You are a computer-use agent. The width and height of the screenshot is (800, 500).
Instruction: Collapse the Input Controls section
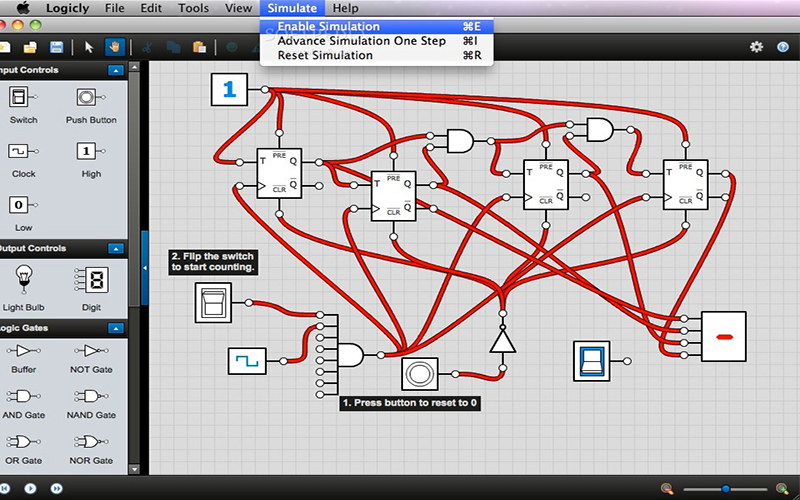[116, 70]
